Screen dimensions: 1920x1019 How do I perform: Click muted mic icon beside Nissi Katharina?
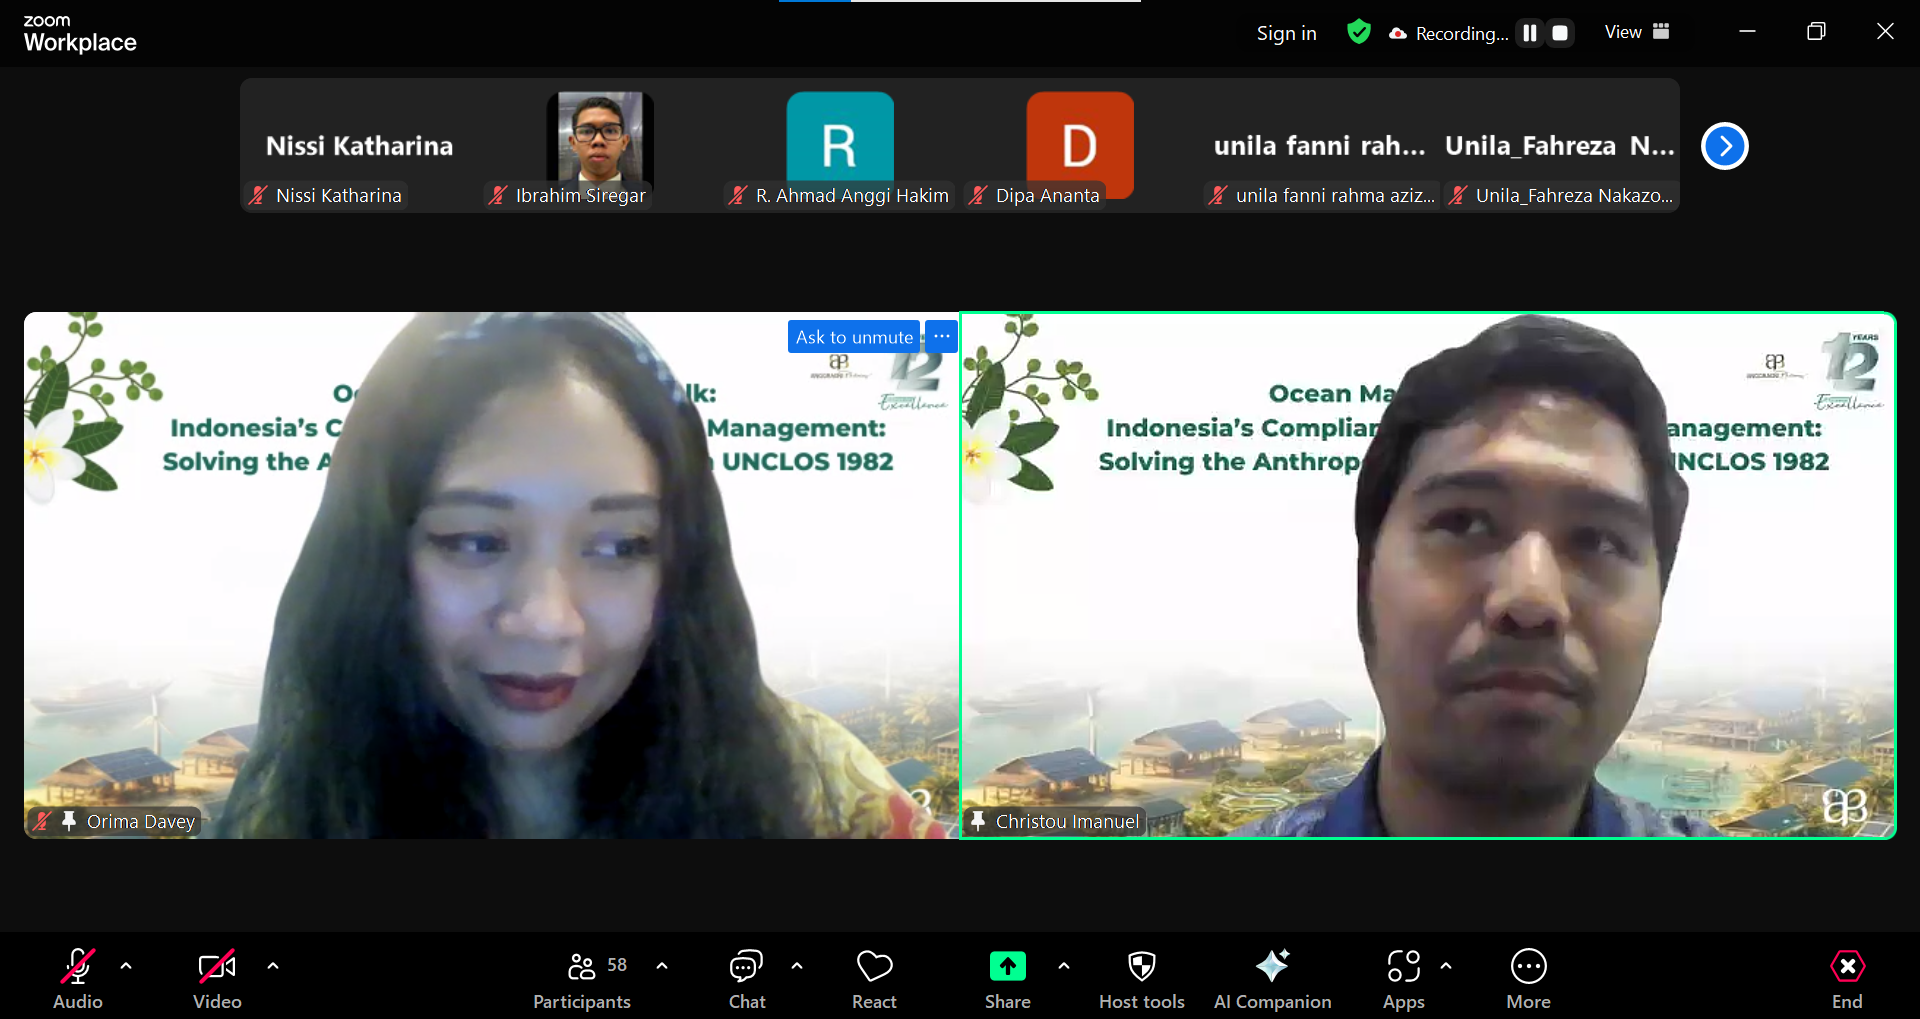point(258,195)
